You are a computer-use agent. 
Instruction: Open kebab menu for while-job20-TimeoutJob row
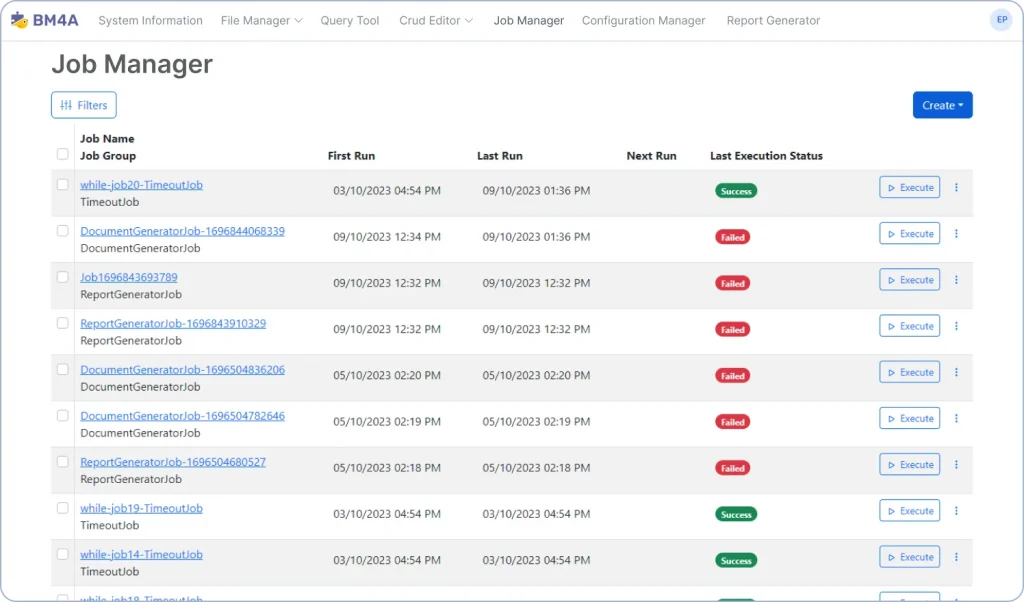[x=956, y=188]
